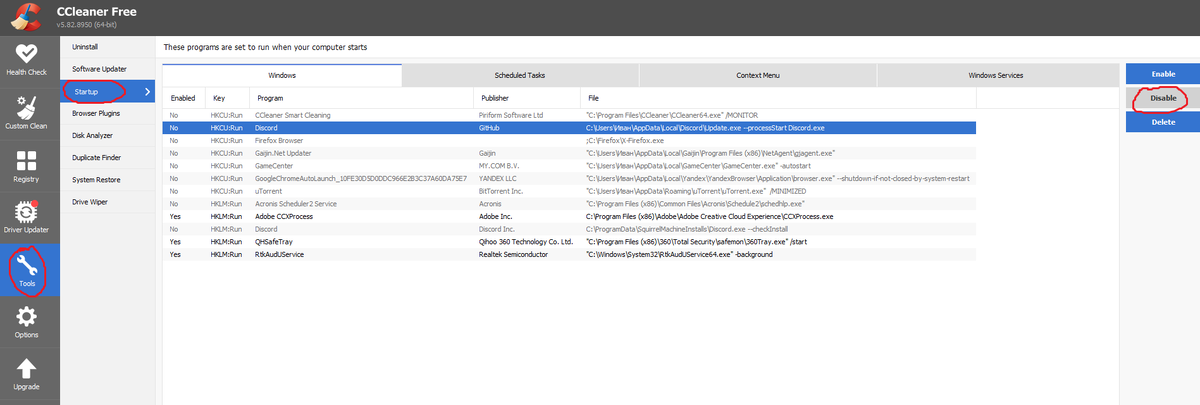Switch to the Context Menu tab
This screenshot has height=405, width=1200.
coord(758,75)
